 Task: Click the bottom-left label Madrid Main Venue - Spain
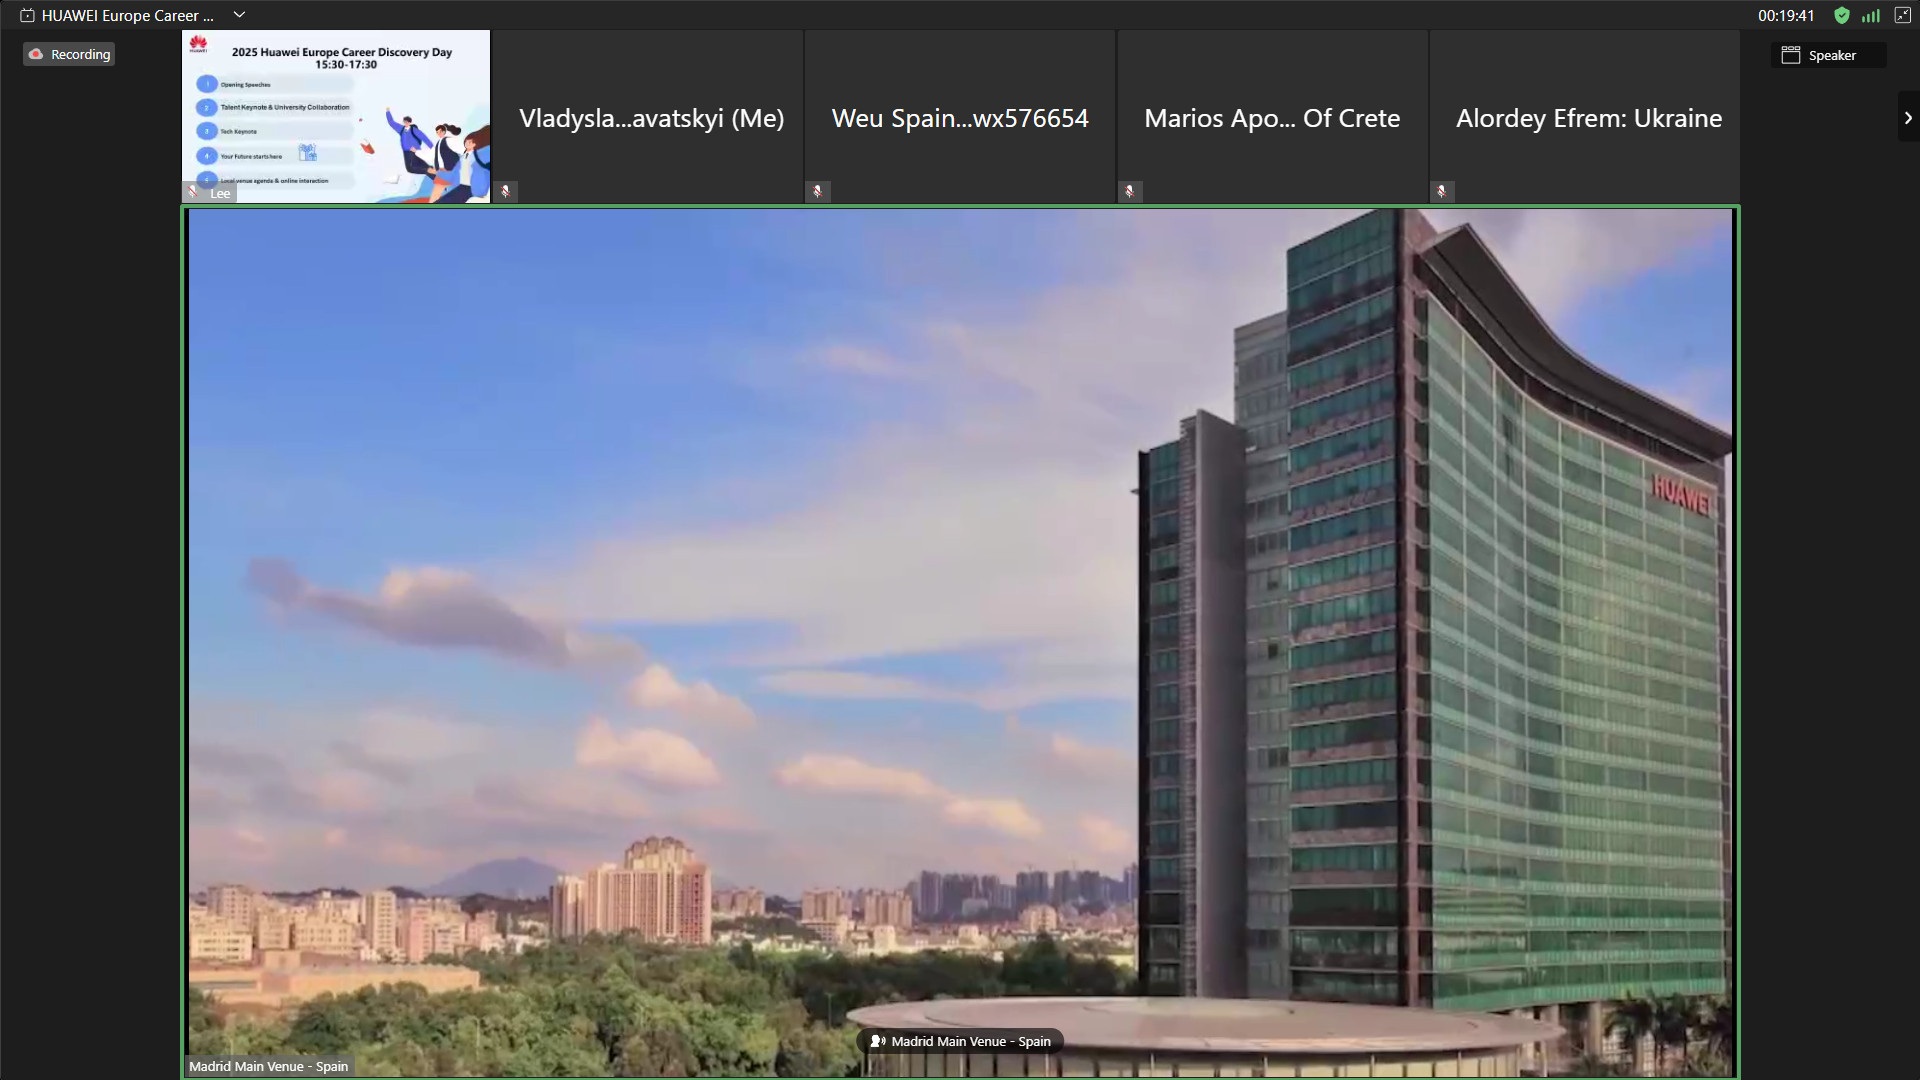coord(269,1066)
